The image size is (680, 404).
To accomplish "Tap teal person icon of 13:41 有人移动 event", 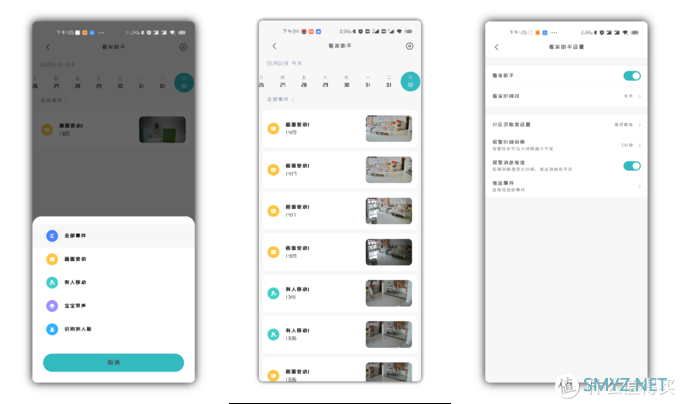I will (273, 293).
